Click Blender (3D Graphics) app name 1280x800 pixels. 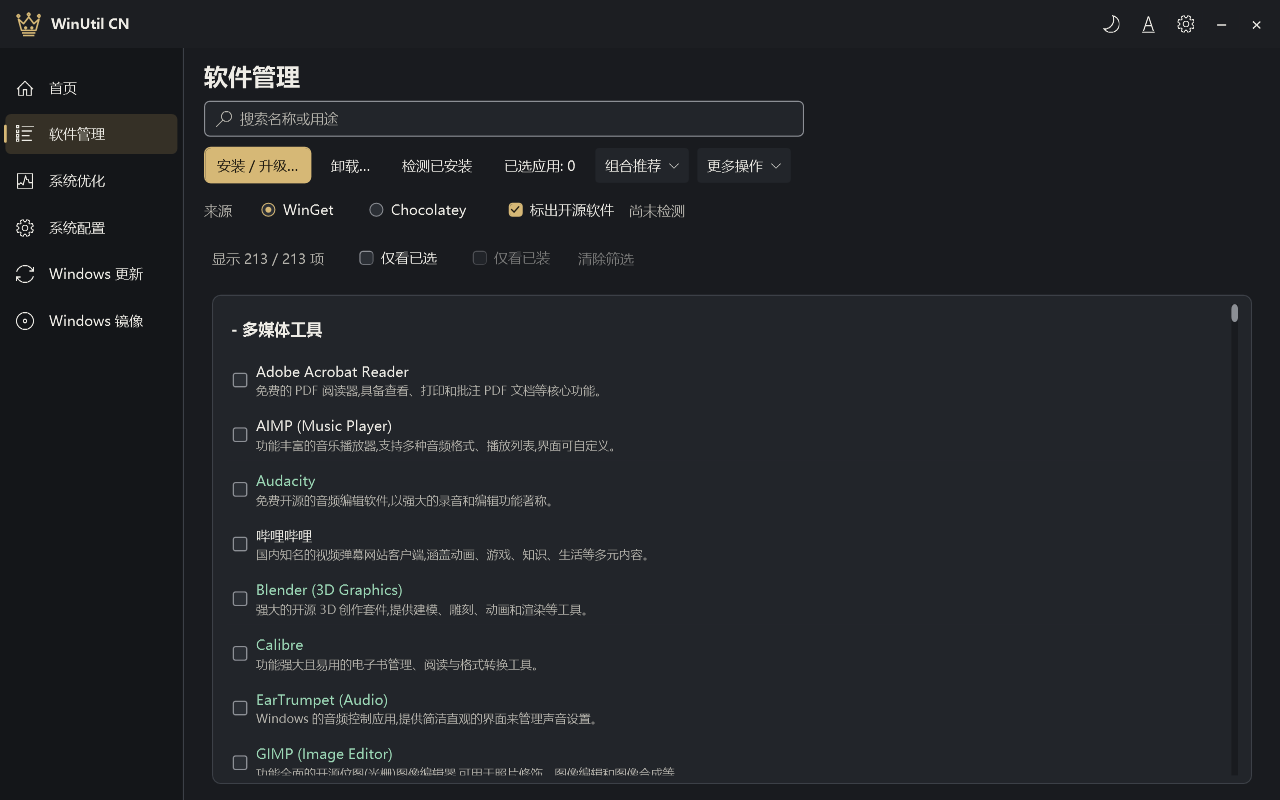pos(329,590)
